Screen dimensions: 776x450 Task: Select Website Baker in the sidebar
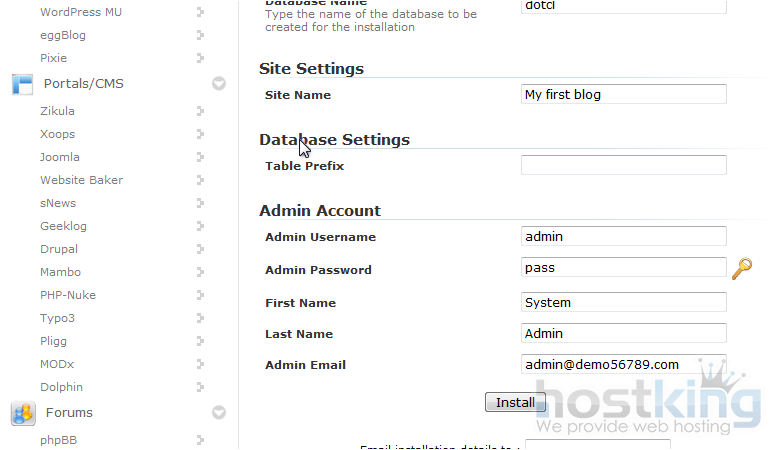81,180
